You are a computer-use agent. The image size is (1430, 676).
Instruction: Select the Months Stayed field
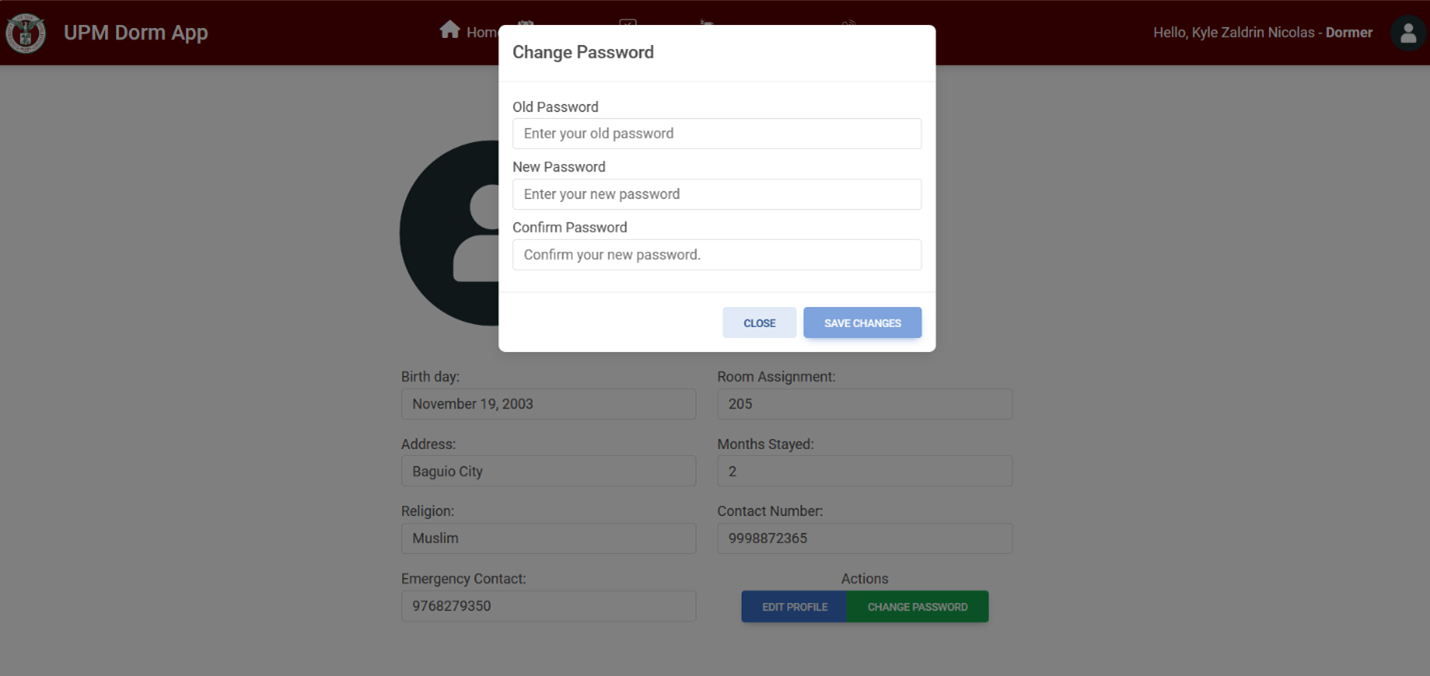(864, 471)
